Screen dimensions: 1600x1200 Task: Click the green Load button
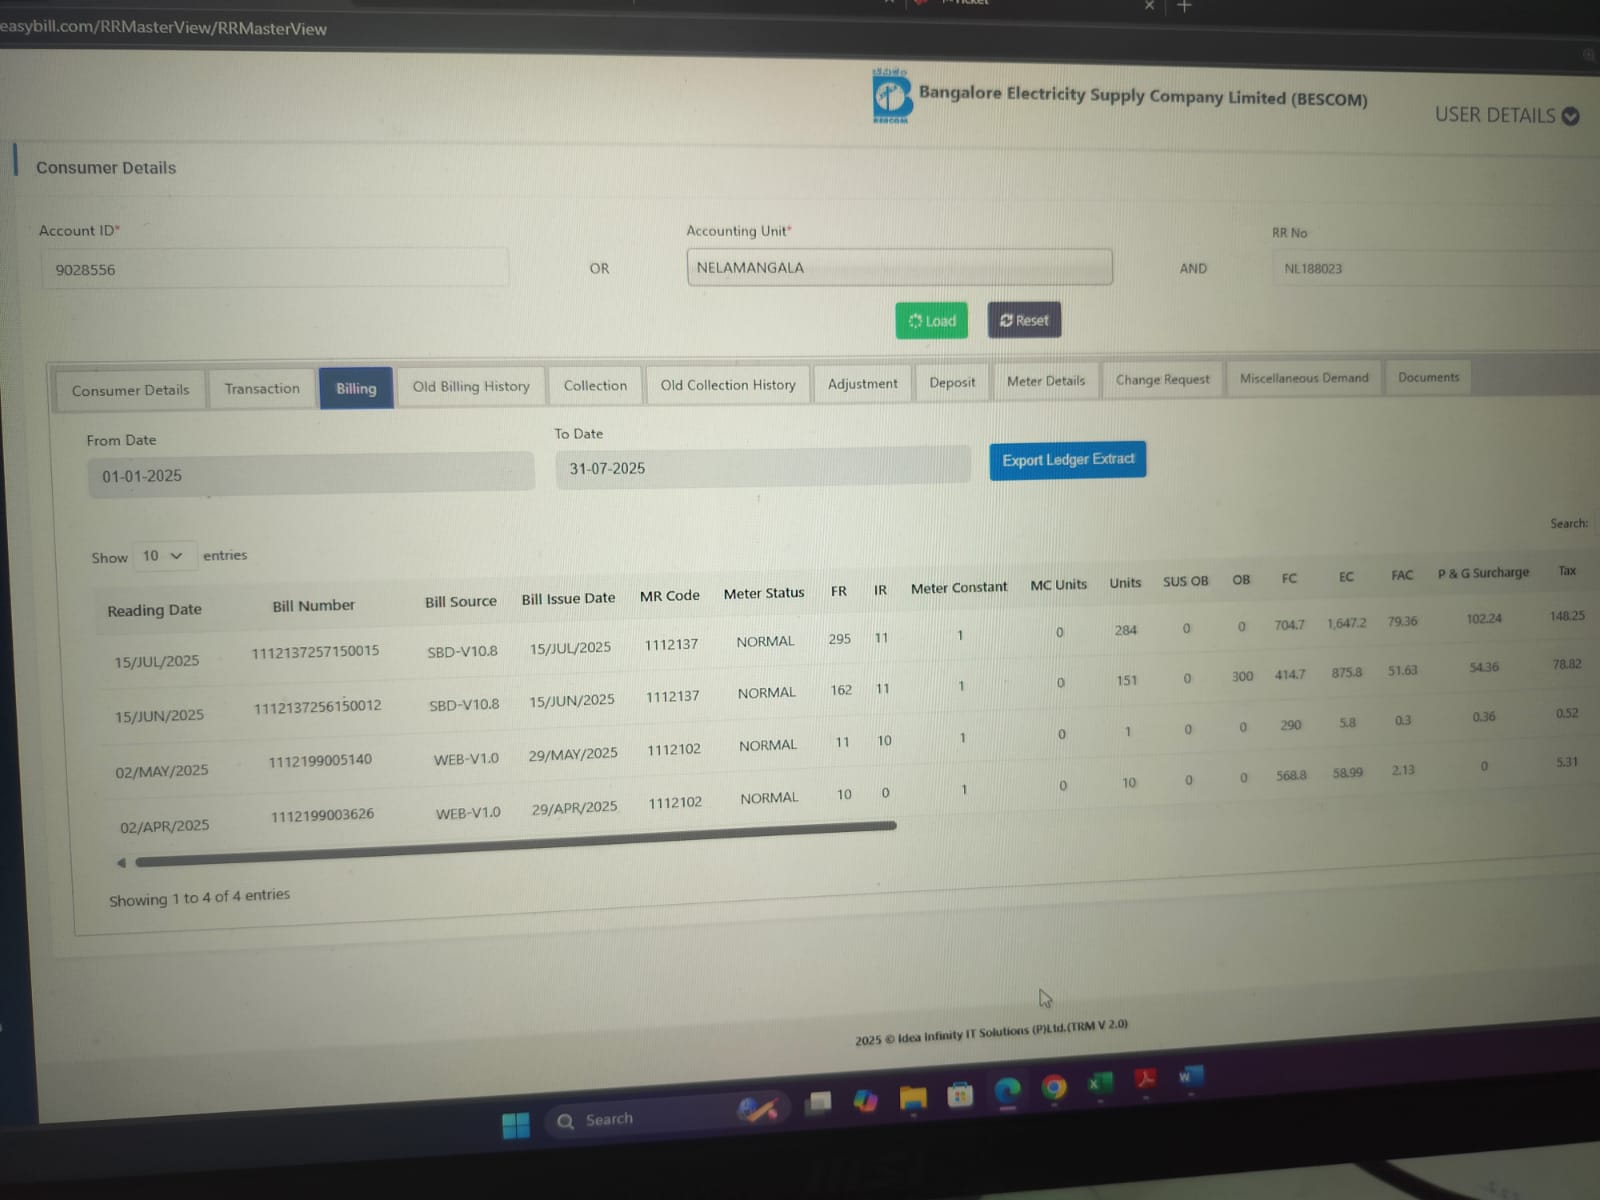tap(931, 320)
